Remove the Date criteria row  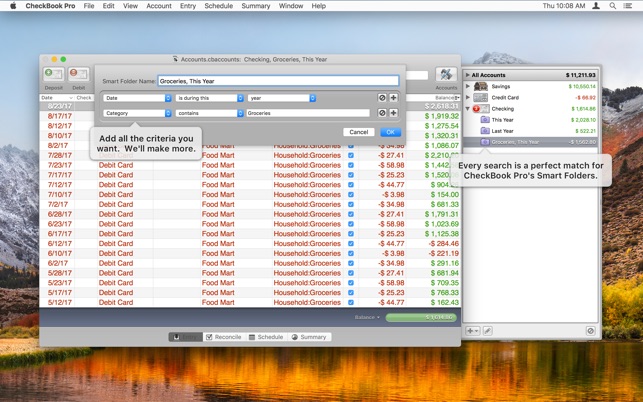[x=382, y=98]
